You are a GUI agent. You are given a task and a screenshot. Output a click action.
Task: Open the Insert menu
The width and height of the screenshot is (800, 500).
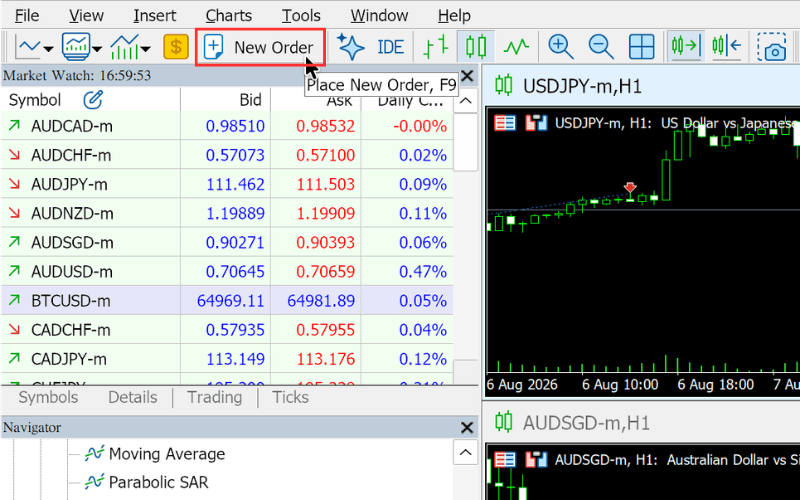pos(155,16)
